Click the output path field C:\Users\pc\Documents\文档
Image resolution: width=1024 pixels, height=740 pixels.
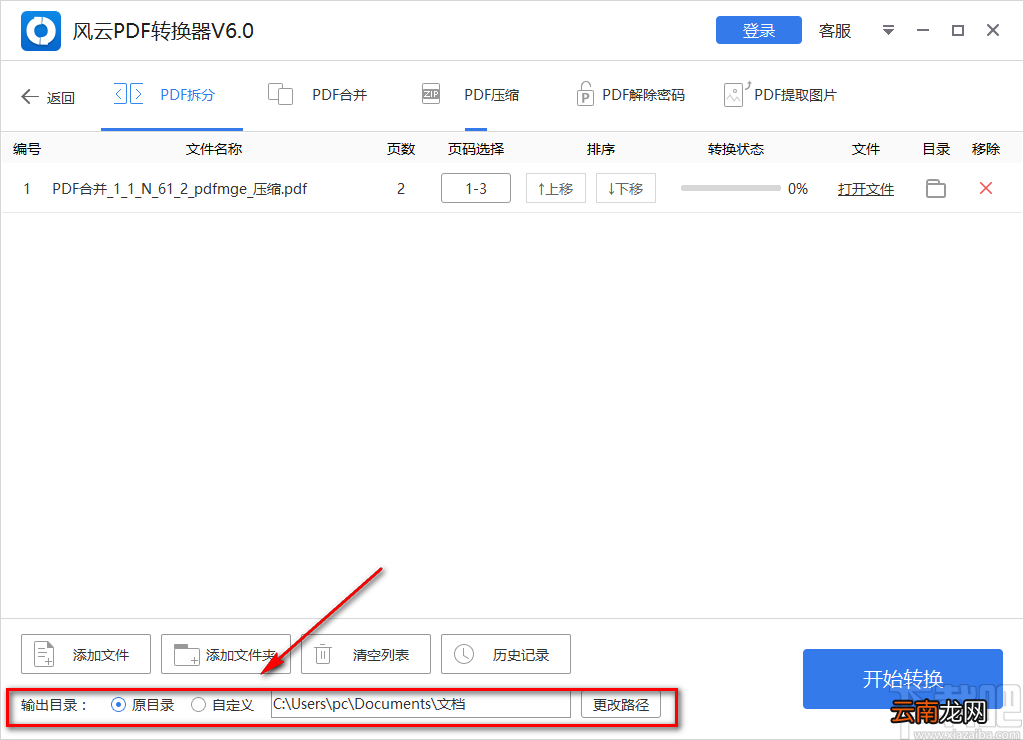pos(421,704)
